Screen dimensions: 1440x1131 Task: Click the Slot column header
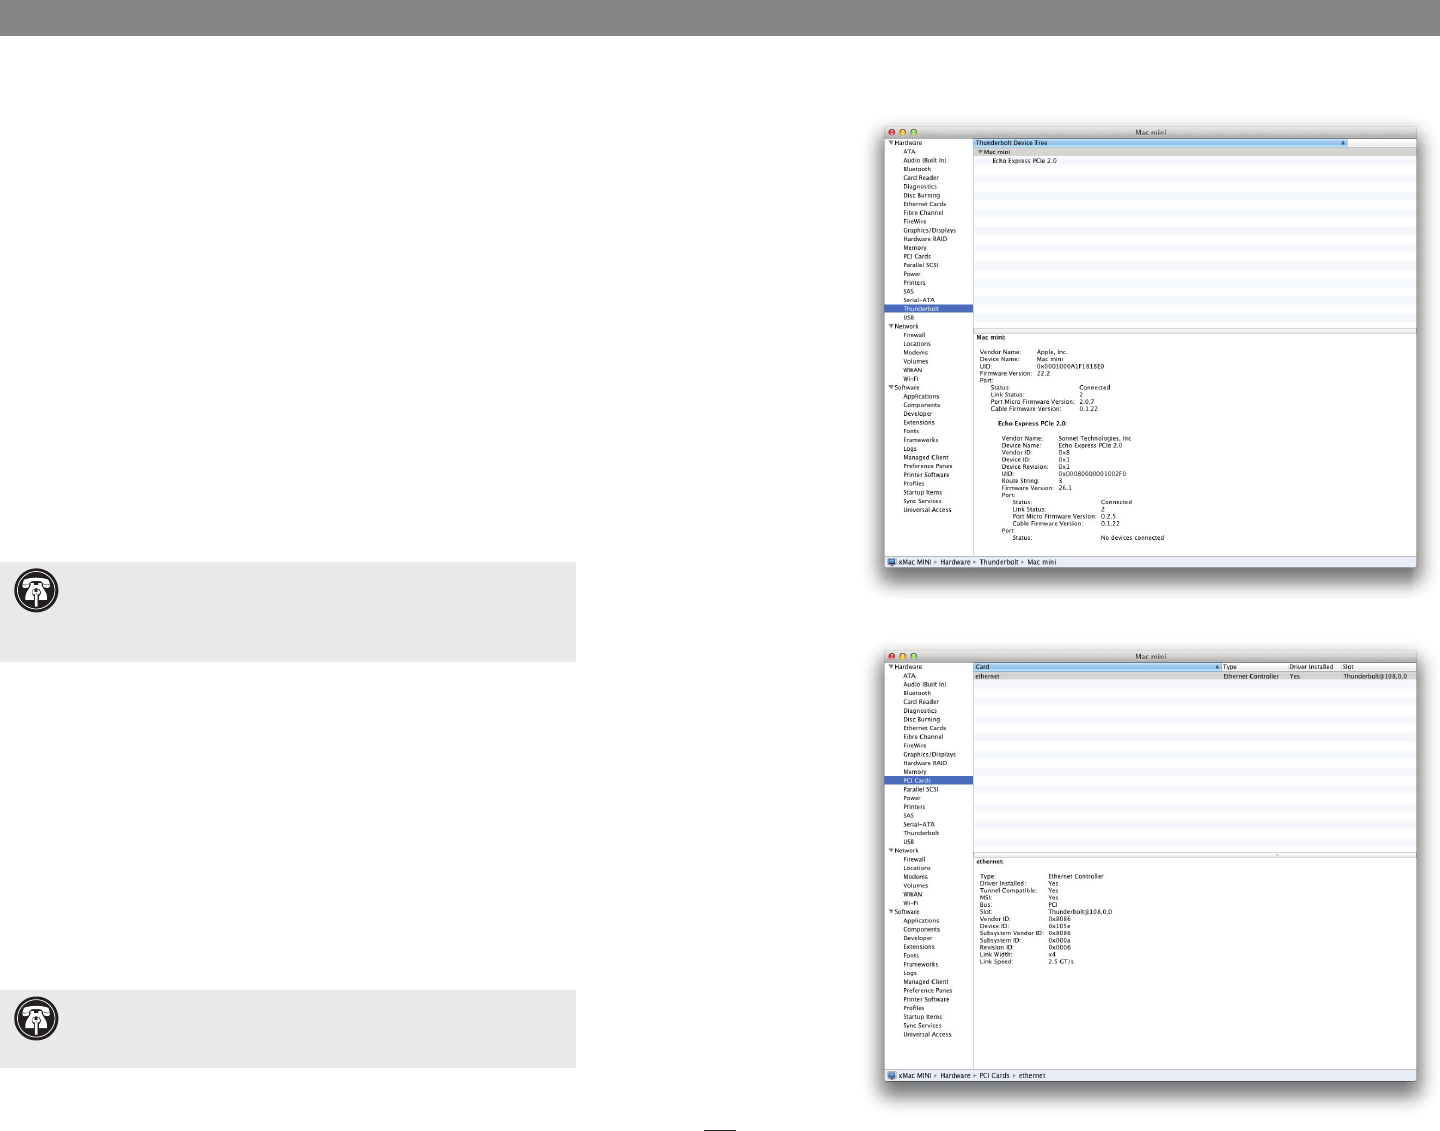click(1378, 667)
